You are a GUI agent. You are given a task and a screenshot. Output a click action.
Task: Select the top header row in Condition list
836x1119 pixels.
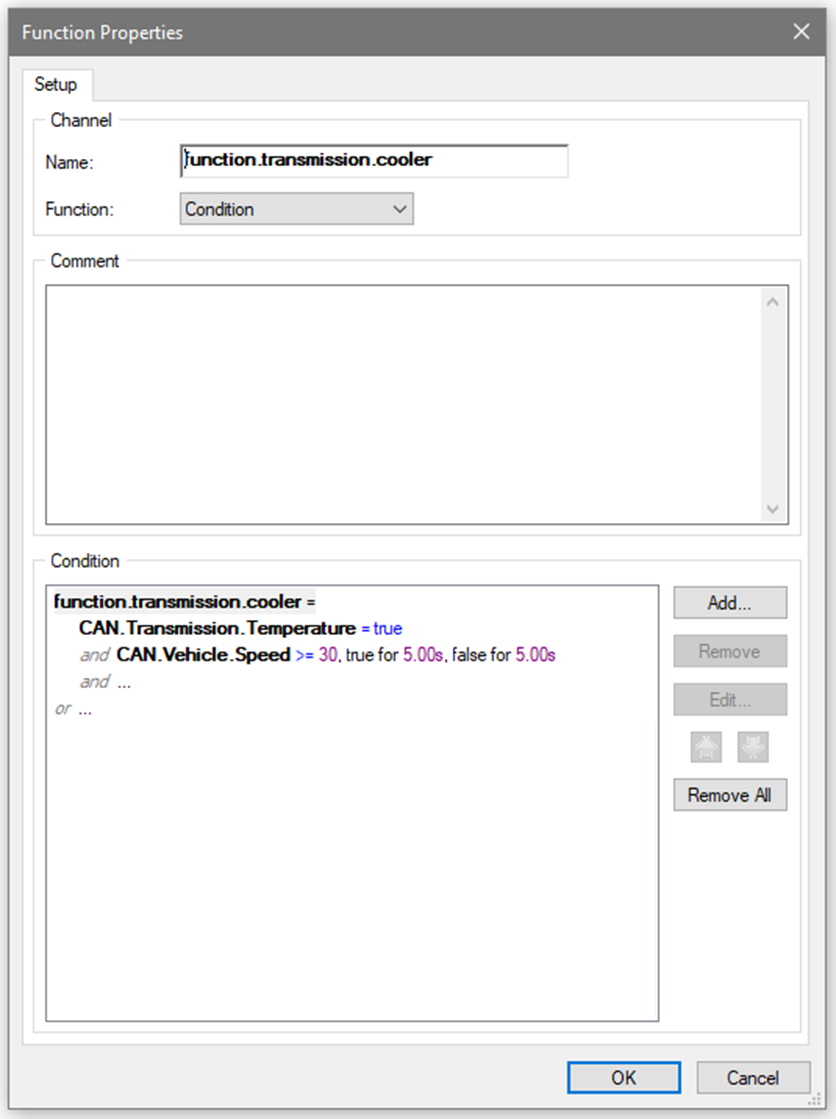tap(184, 602)
